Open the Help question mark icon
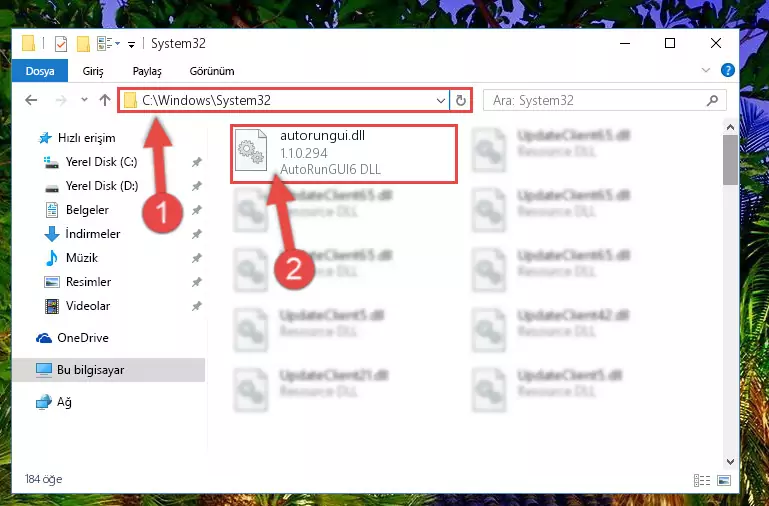Screen dimensions: 769x506 728,70
